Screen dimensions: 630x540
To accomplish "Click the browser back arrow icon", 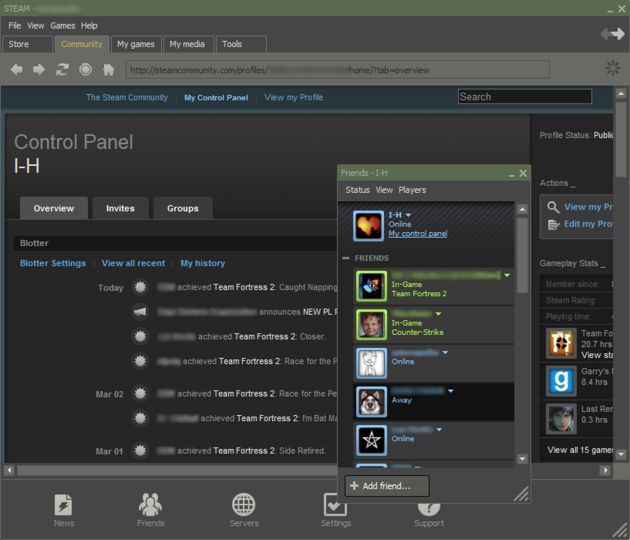I will point(16,69).
